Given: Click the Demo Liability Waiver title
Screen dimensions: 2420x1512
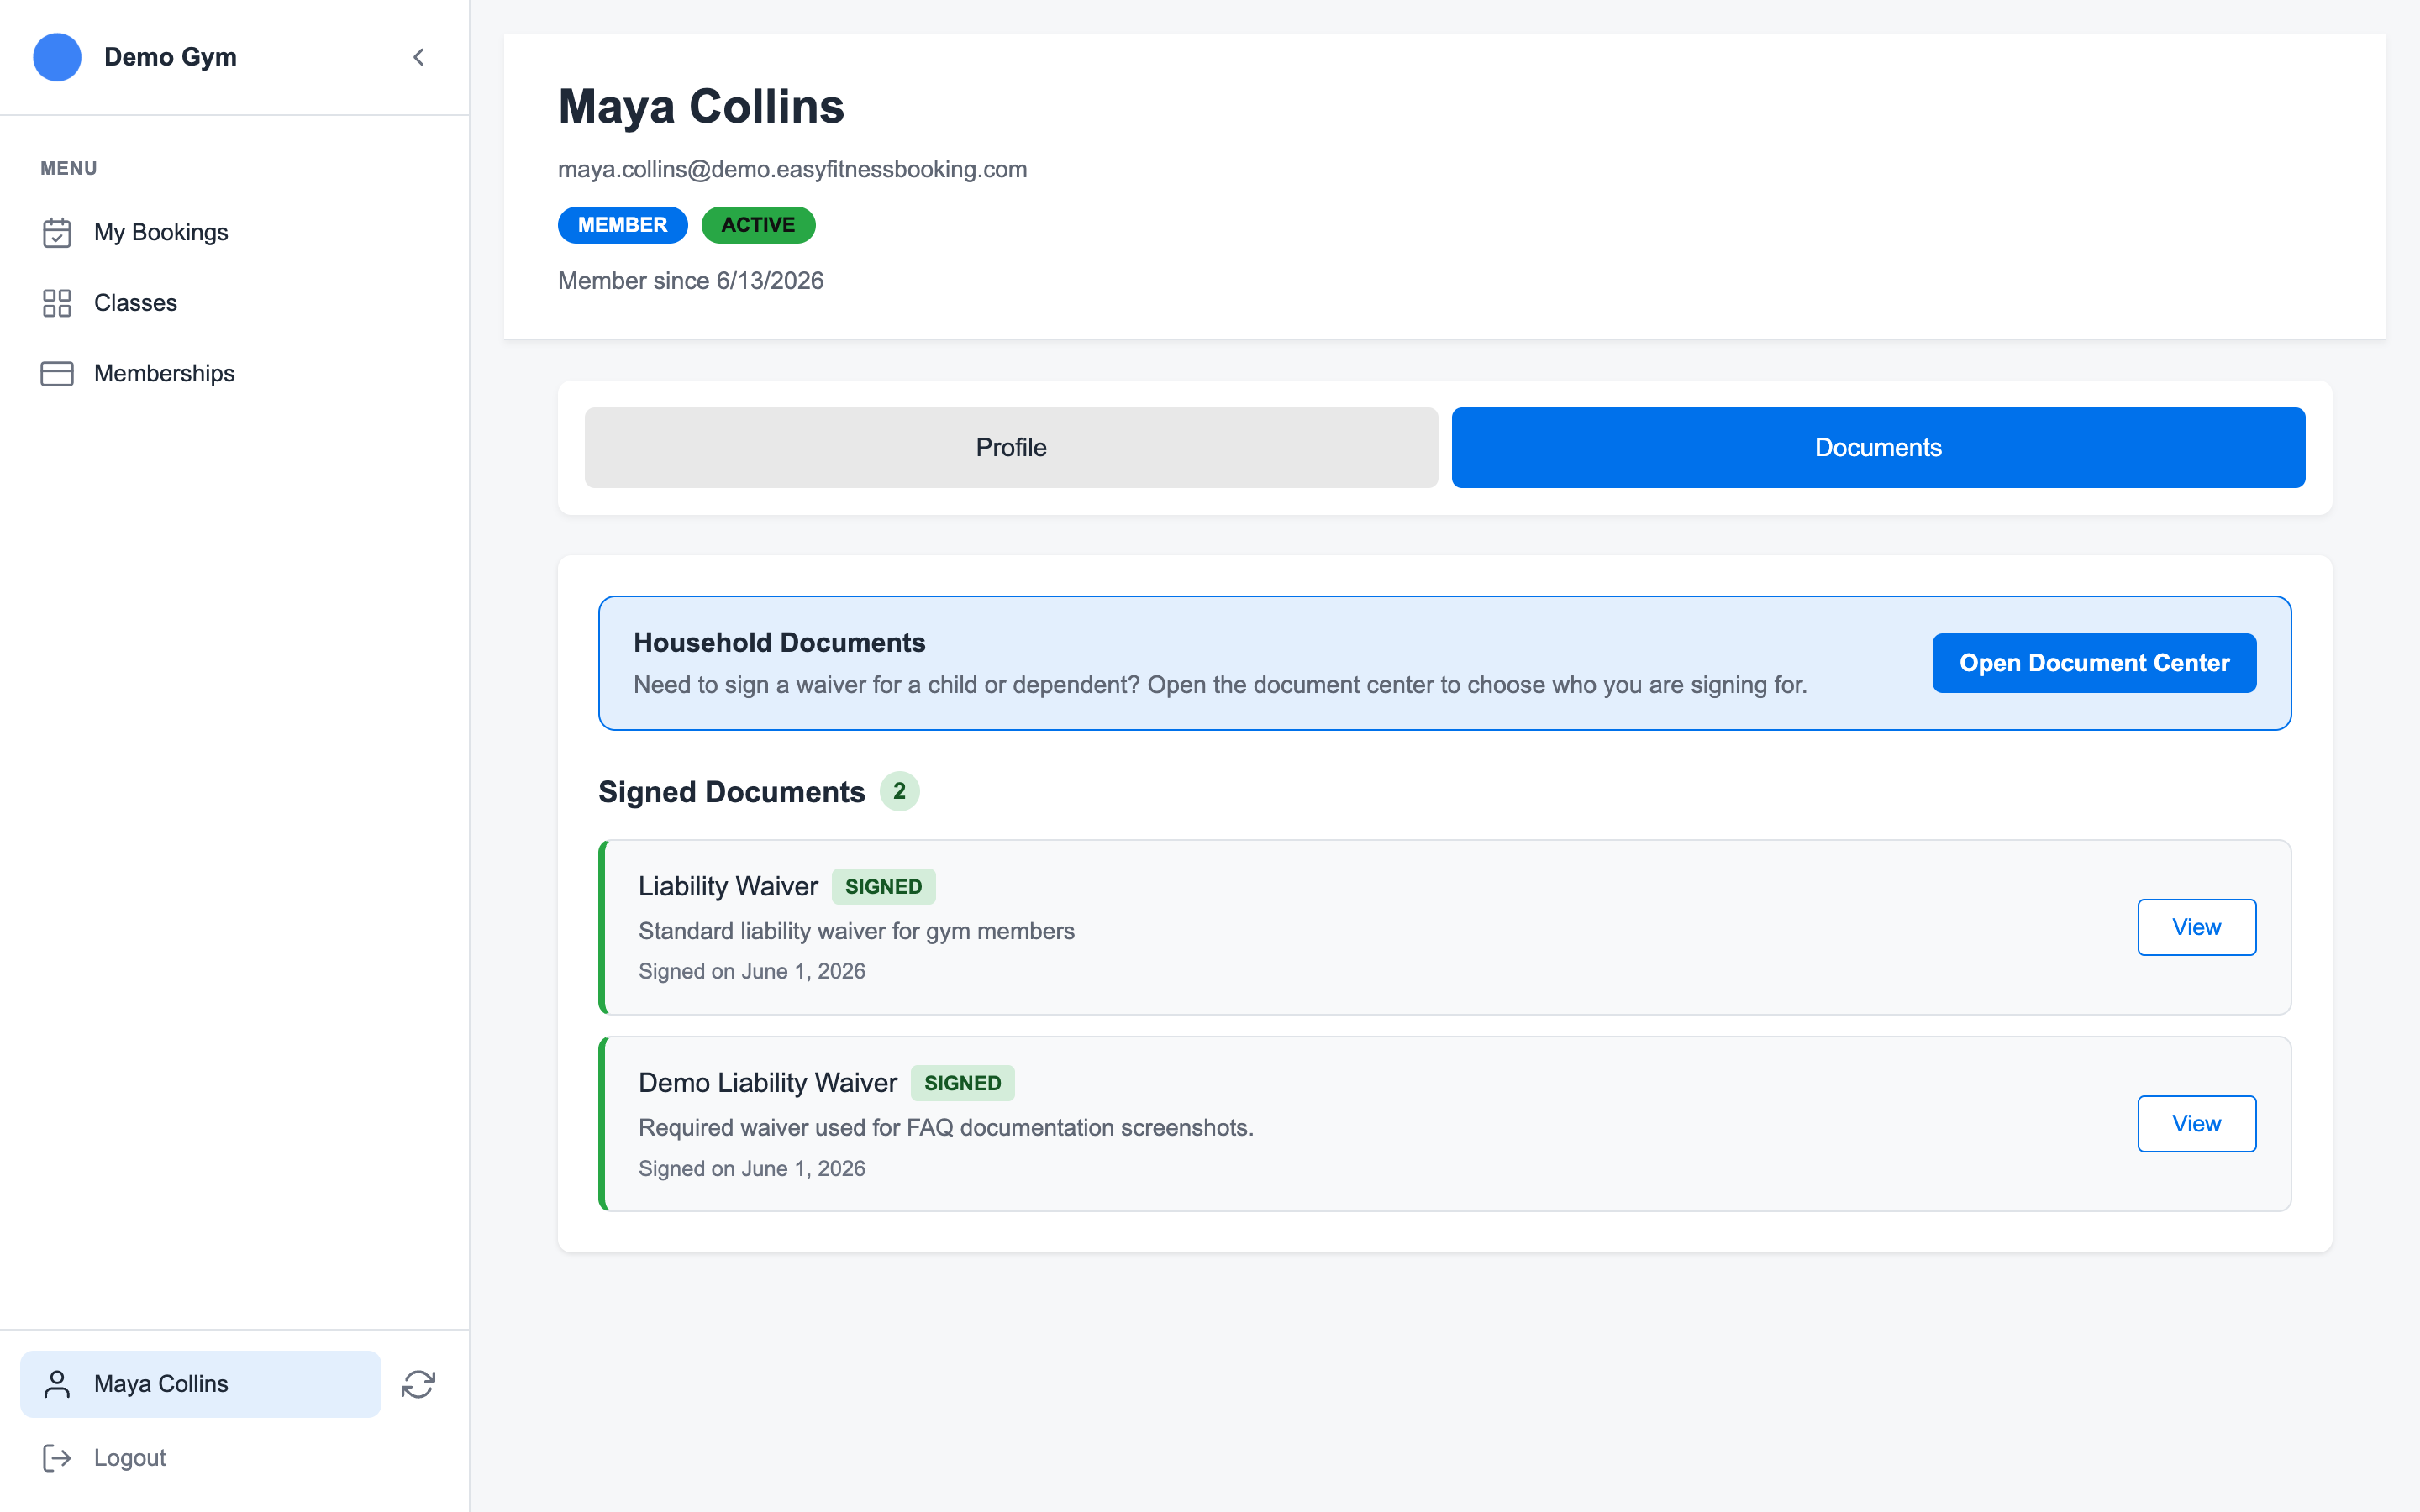Looking at the screenshot, I should coord(768,1083).
